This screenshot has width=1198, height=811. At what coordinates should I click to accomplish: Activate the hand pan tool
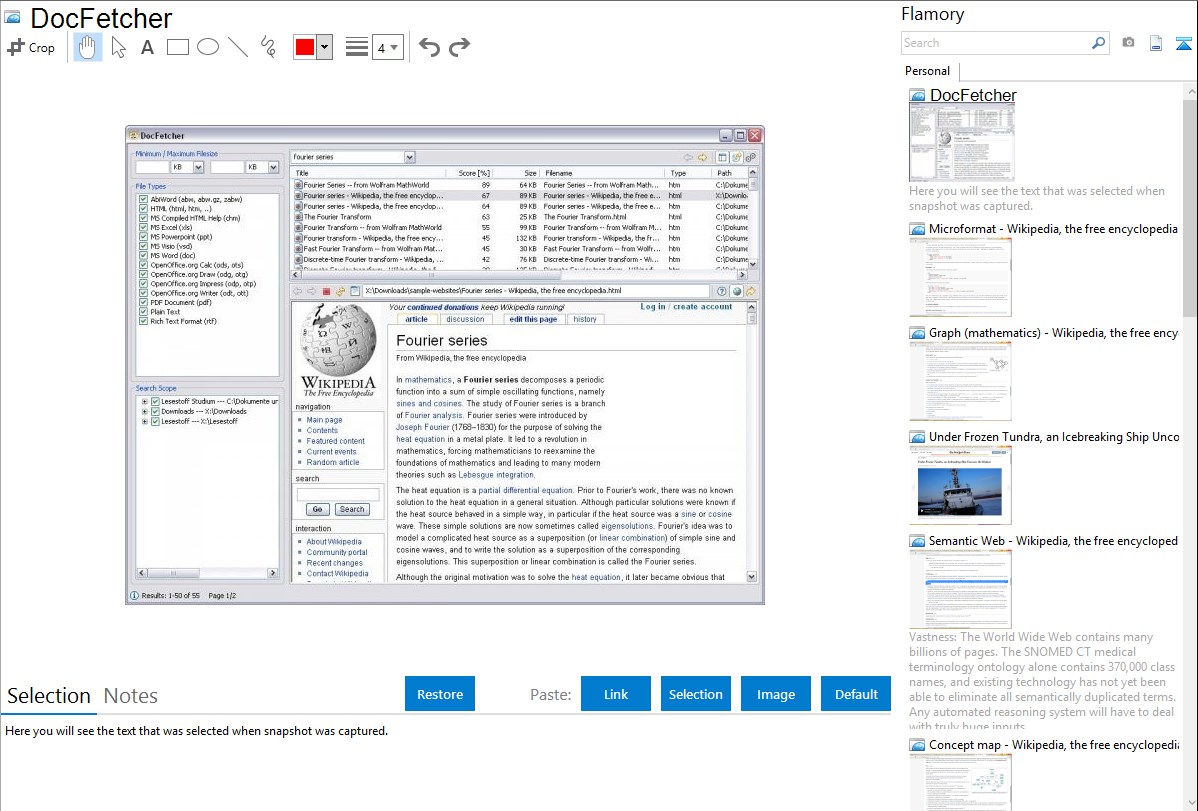(x=87, y=47)
